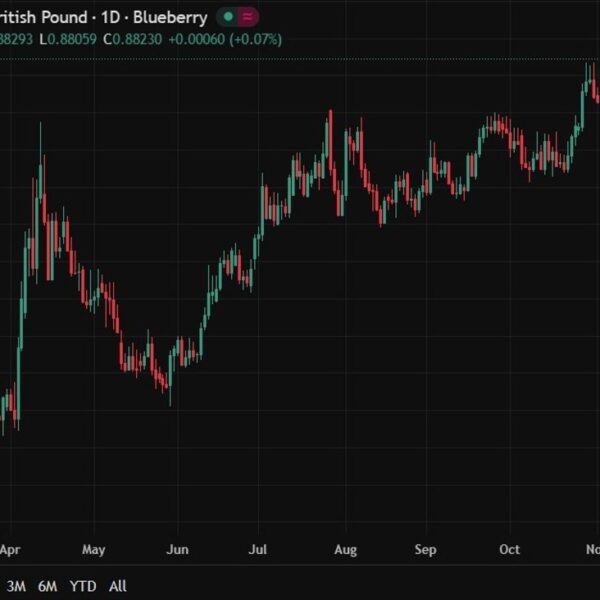Click the Aug label on time axis

click(346, 550)
